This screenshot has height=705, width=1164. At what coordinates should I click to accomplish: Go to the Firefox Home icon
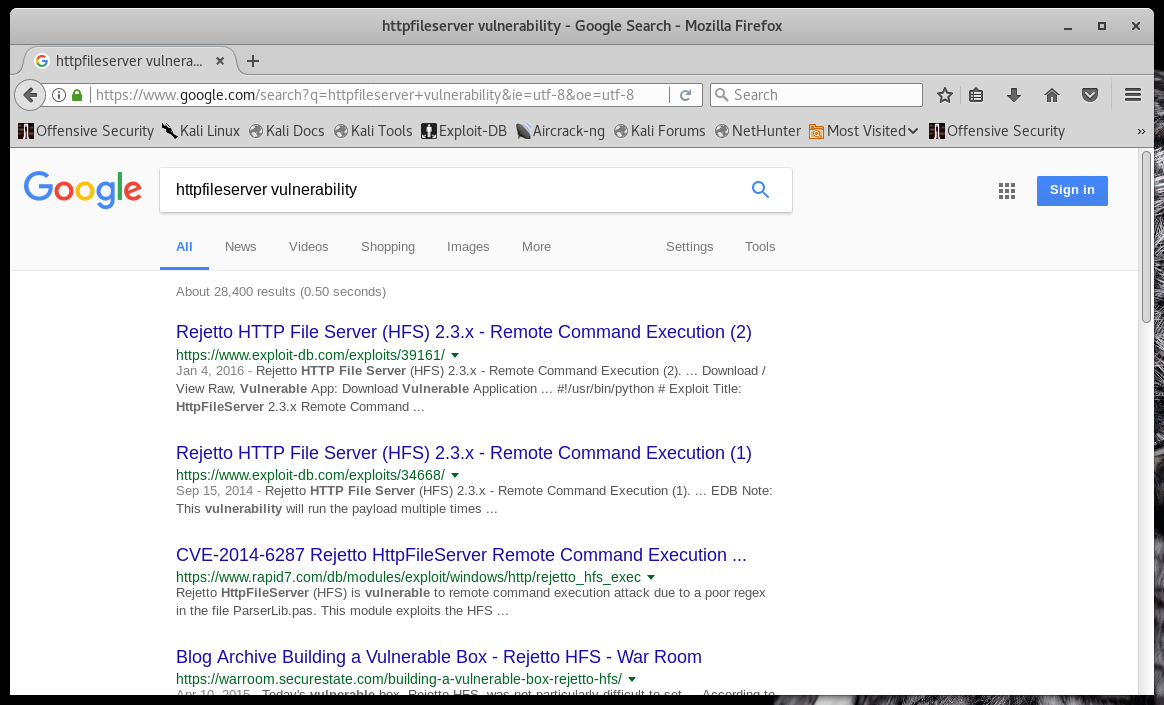(1051, 95)
